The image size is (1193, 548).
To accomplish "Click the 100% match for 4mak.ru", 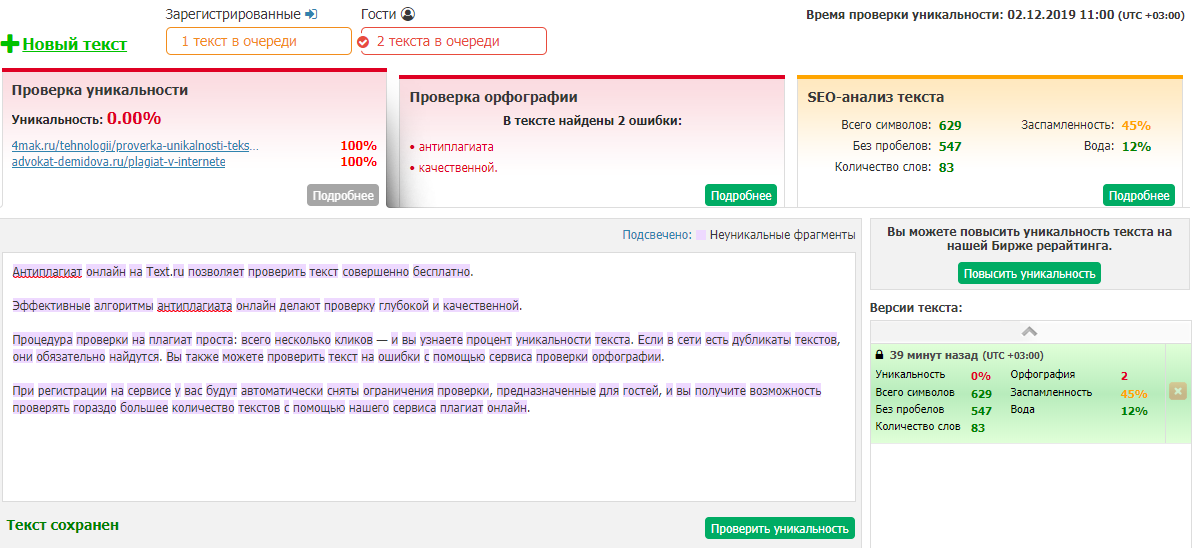I will tap(358, 145).
